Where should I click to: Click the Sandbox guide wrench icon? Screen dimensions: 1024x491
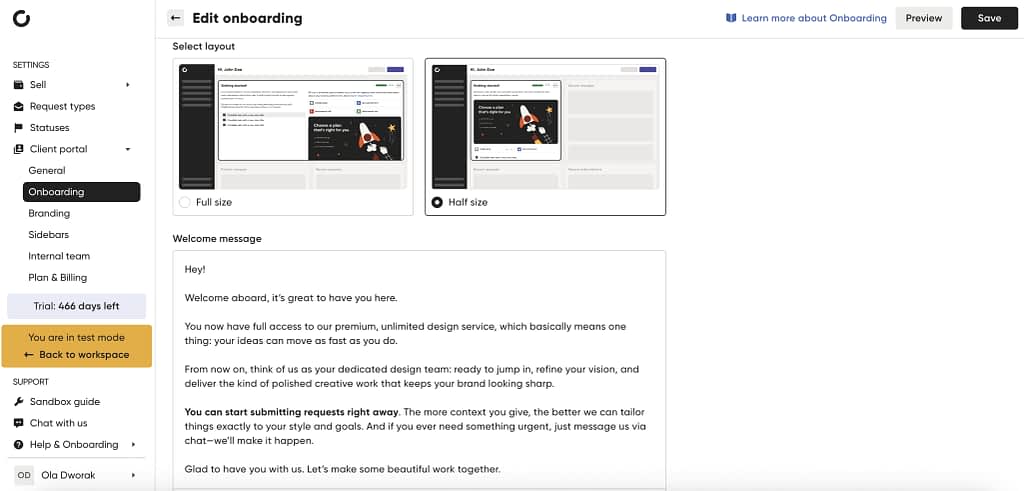[x=18, y=402]
